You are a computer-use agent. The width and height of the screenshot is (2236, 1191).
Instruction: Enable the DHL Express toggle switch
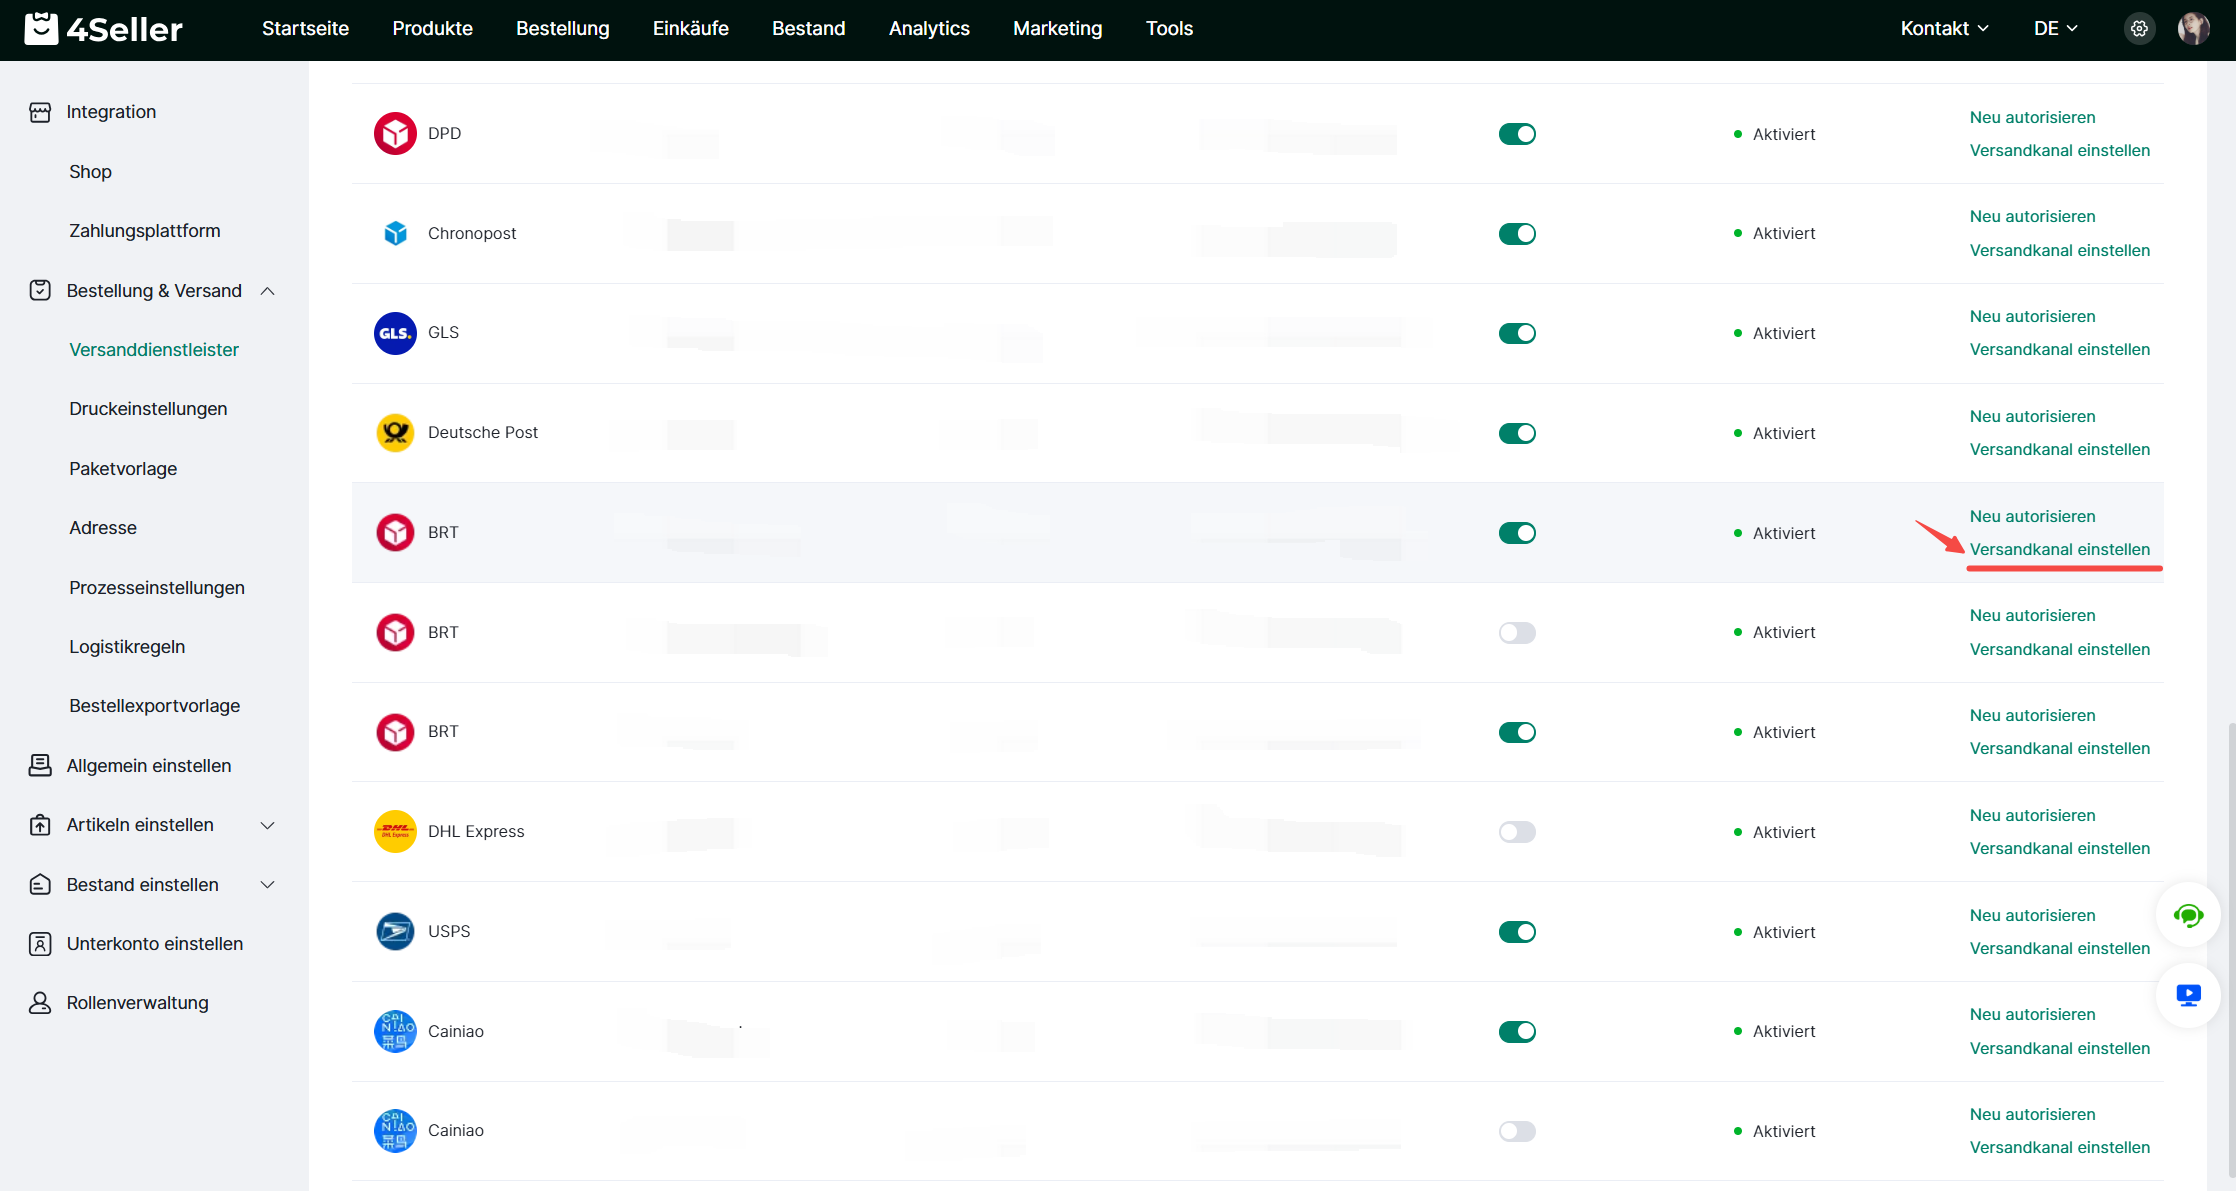(x=1517, y=832)
